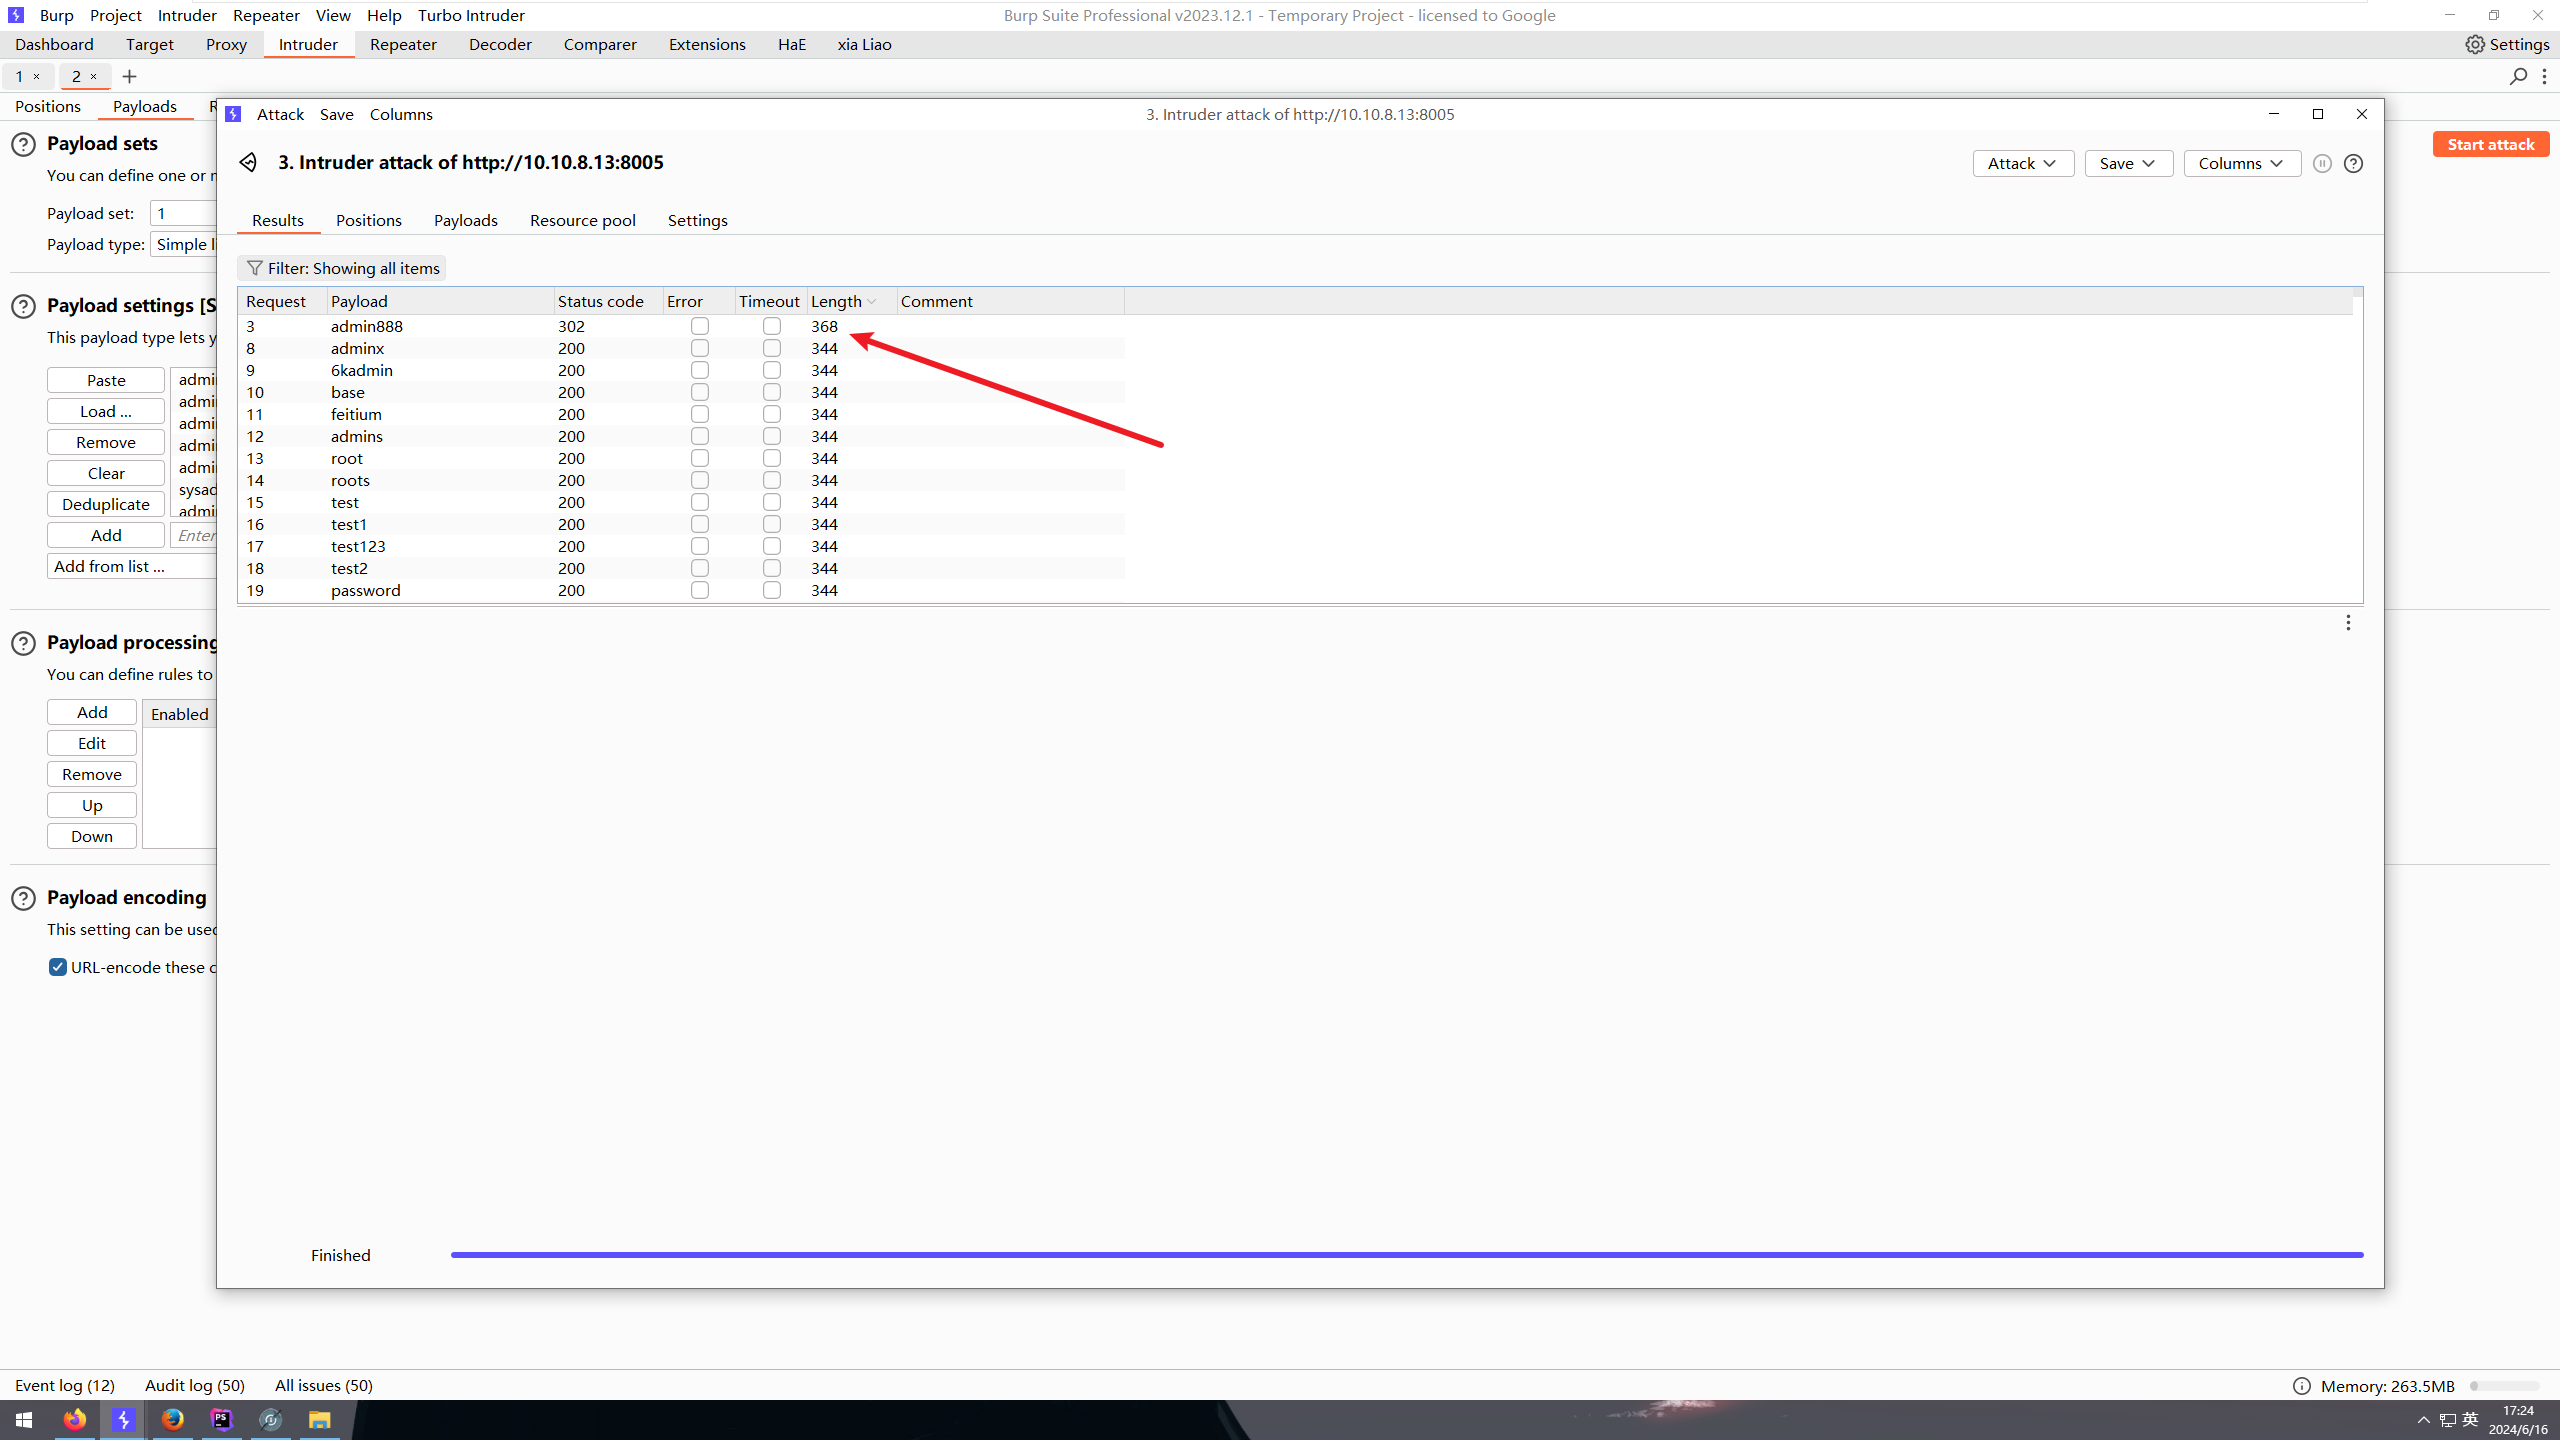The width and height of the screenshot is (2560, 1440).
Task: Toggle Timeout checkbox for 6kadmin row
Action: point(772,370)
